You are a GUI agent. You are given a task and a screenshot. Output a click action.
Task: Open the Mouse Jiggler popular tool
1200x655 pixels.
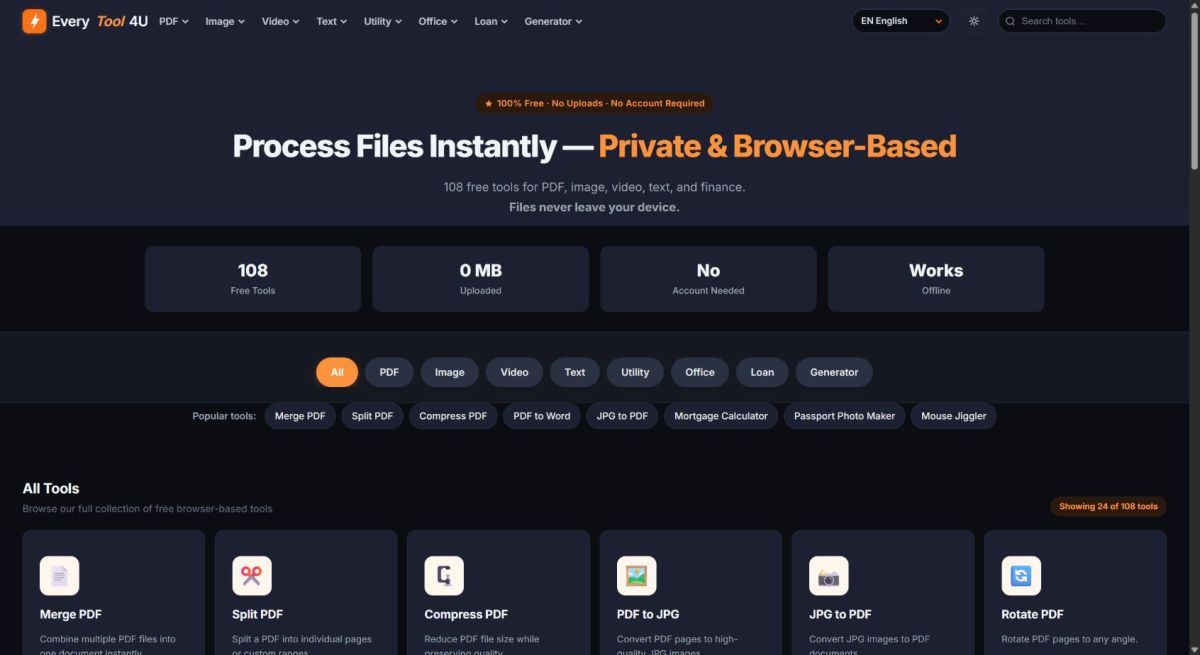click(x=954, y=416)
